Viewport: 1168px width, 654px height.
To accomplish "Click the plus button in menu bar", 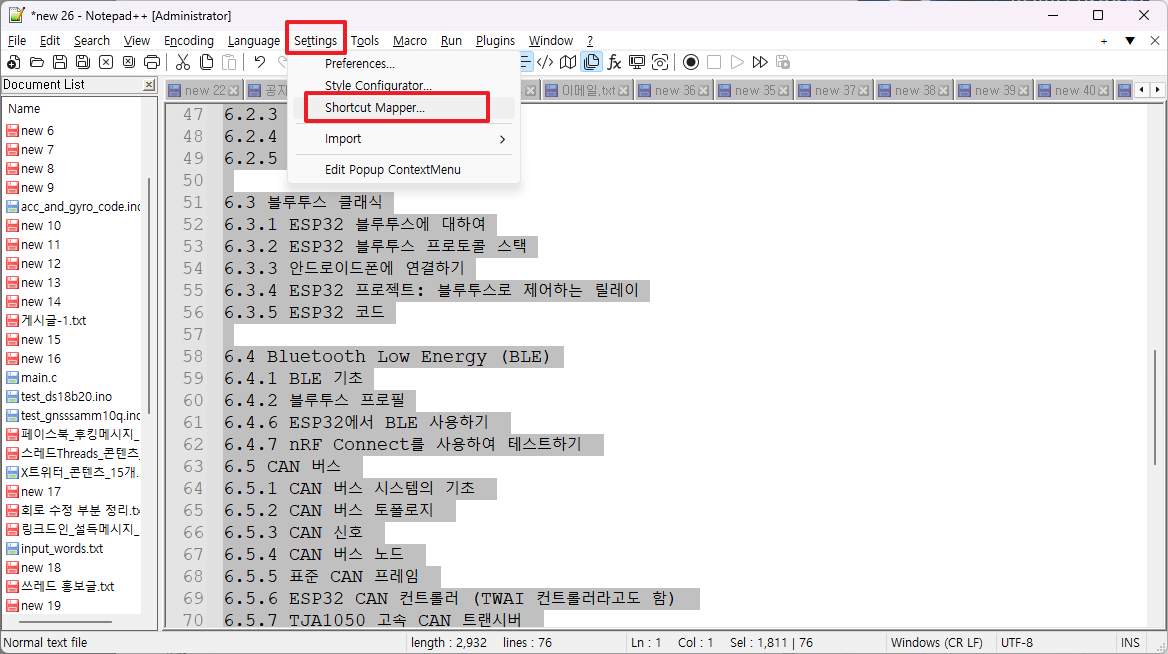I will click(x=1104, y=41).
